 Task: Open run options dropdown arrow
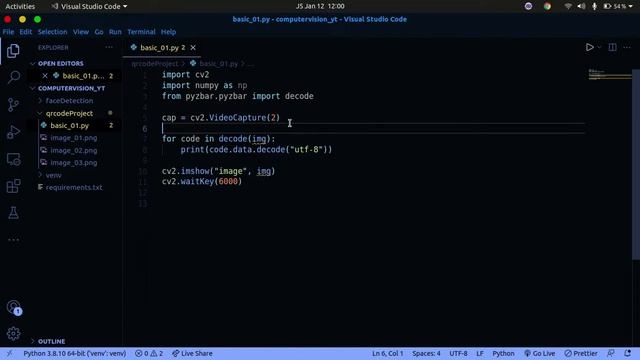(x=599, y=47)
